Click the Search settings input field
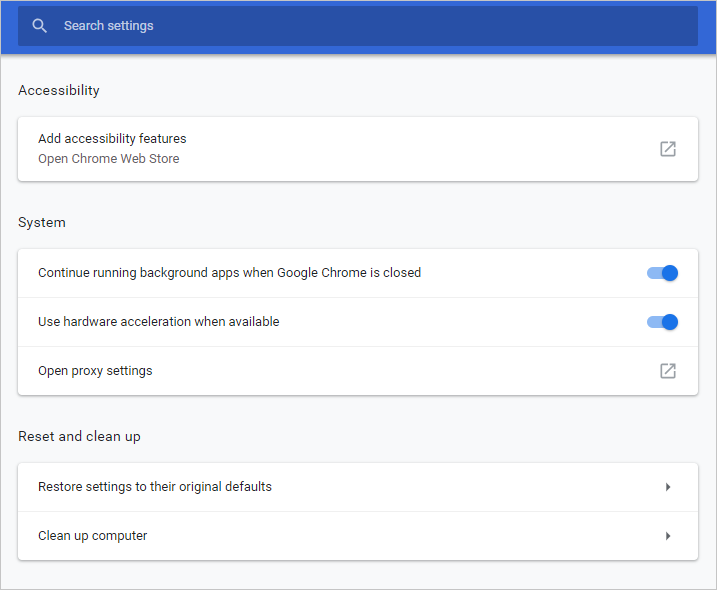The image size is (717, 590). pyautogui.click(x=350, y=26)
